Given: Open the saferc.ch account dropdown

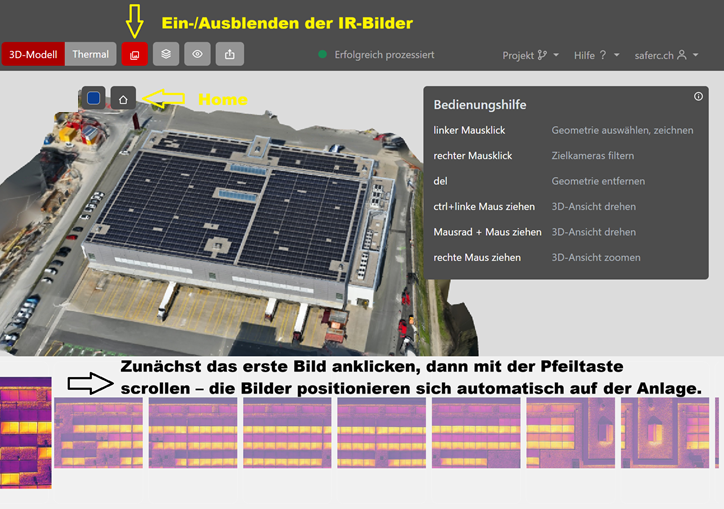Looking at the screenshot, I should click(667, 55).
